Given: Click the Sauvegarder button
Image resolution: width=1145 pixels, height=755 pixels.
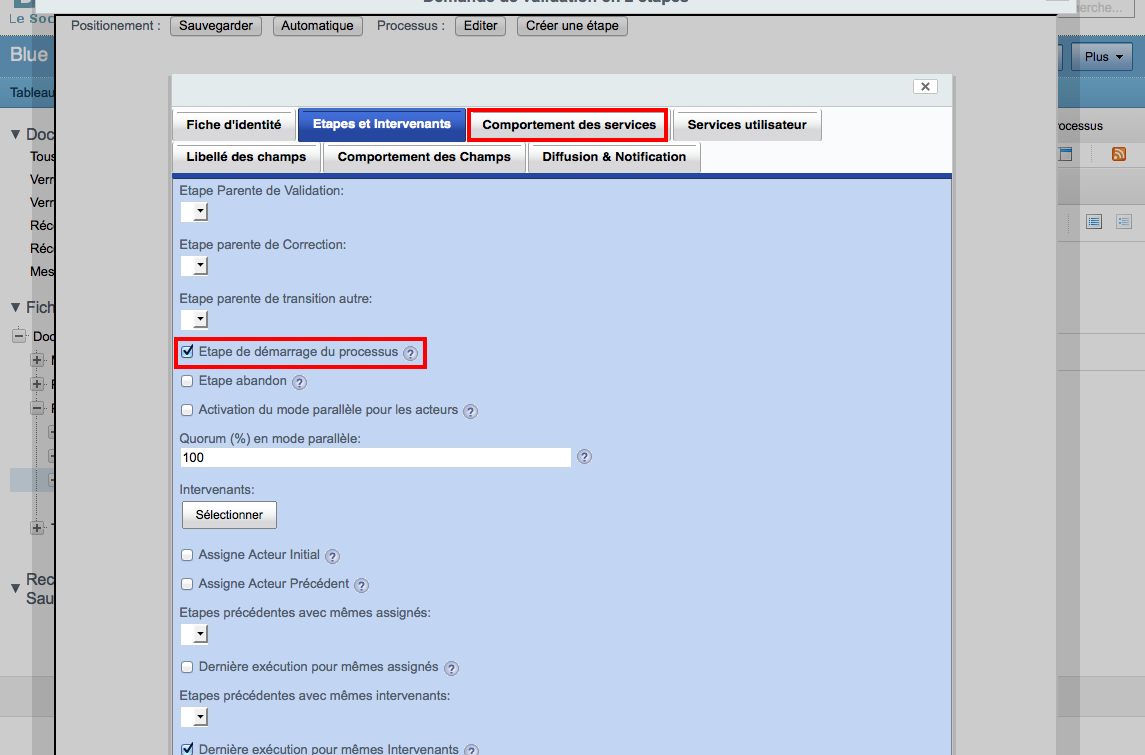Looking at the screenshot, I should (216, 26).
